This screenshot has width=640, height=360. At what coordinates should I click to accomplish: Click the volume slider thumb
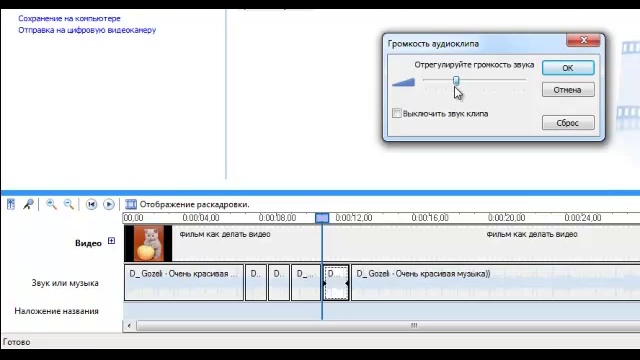[x=456, y=81]
